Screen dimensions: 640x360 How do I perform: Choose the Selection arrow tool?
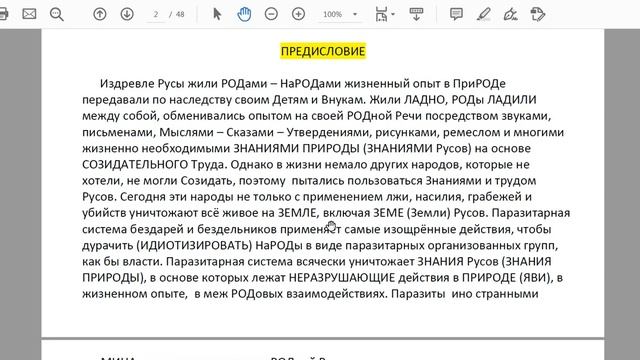[x=217, y=14]
